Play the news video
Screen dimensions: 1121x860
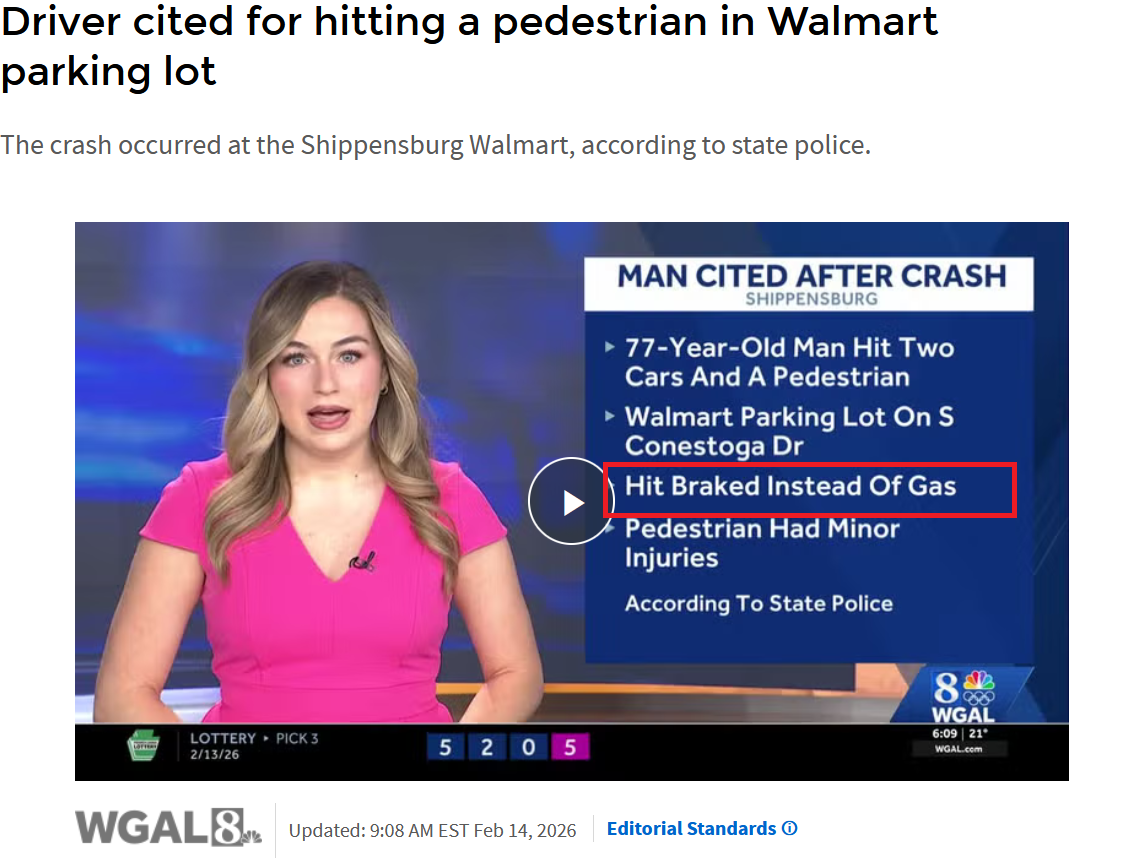click(x=571, y=501)
